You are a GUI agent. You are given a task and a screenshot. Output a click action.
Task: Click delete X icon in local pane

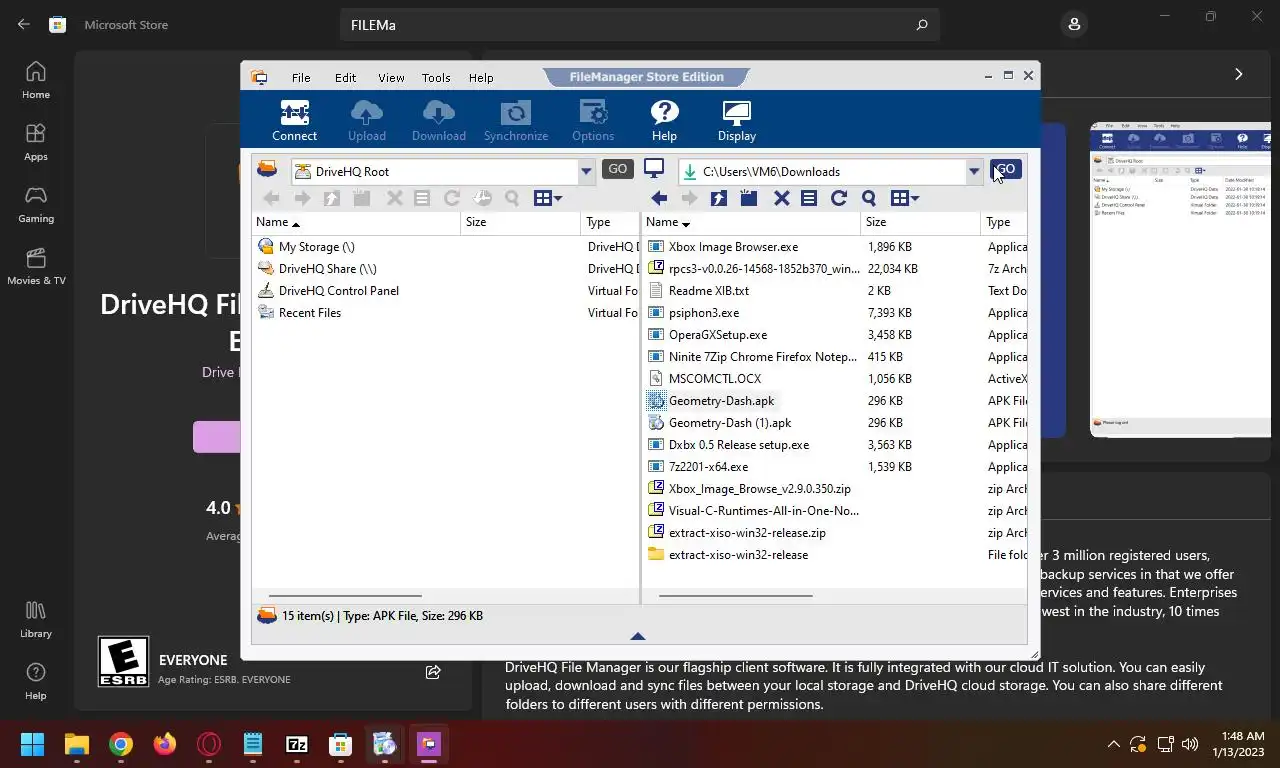[781, 198]
